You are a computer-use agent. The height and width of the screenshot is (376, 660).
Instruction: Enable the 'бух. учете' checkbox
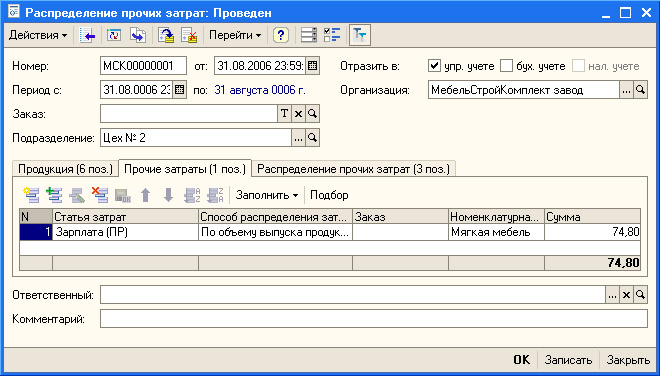(506, 66)
